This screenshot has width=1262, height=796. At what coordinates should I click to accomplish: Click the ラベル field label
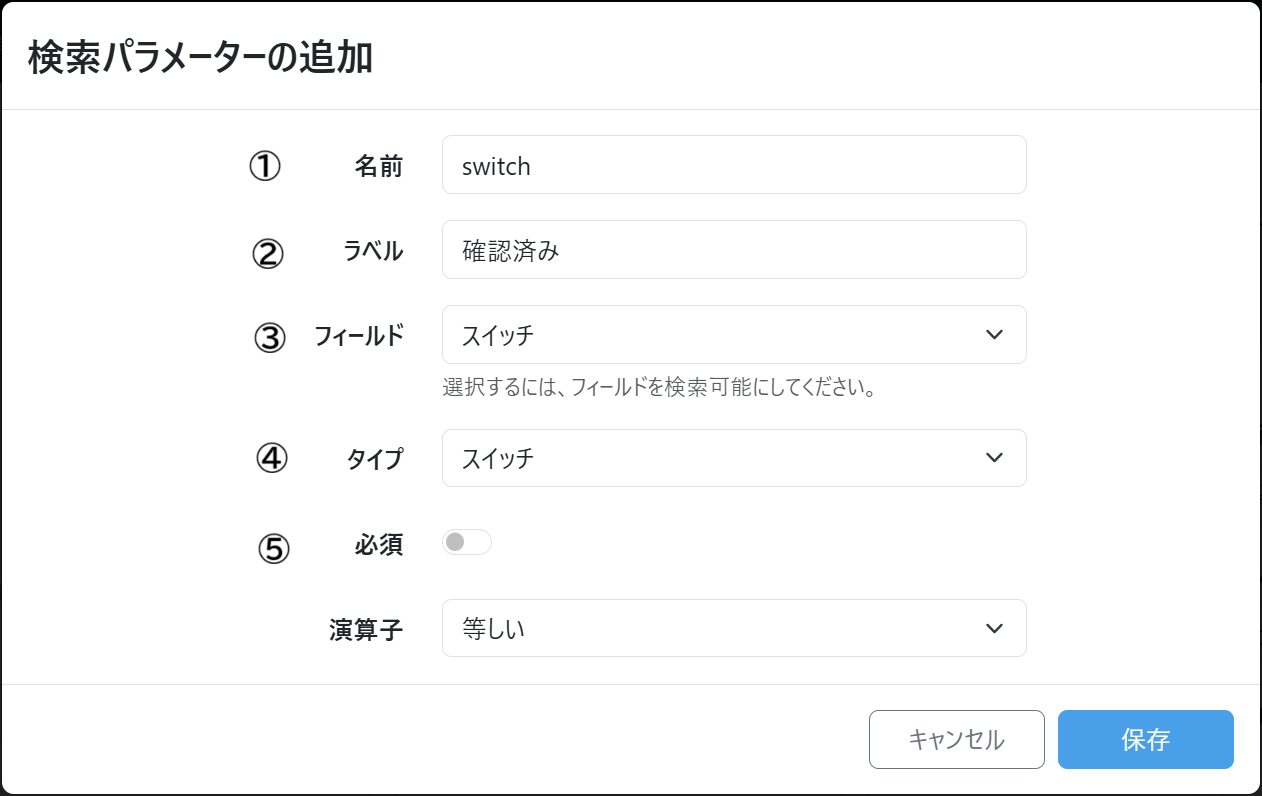click(373, 251)
